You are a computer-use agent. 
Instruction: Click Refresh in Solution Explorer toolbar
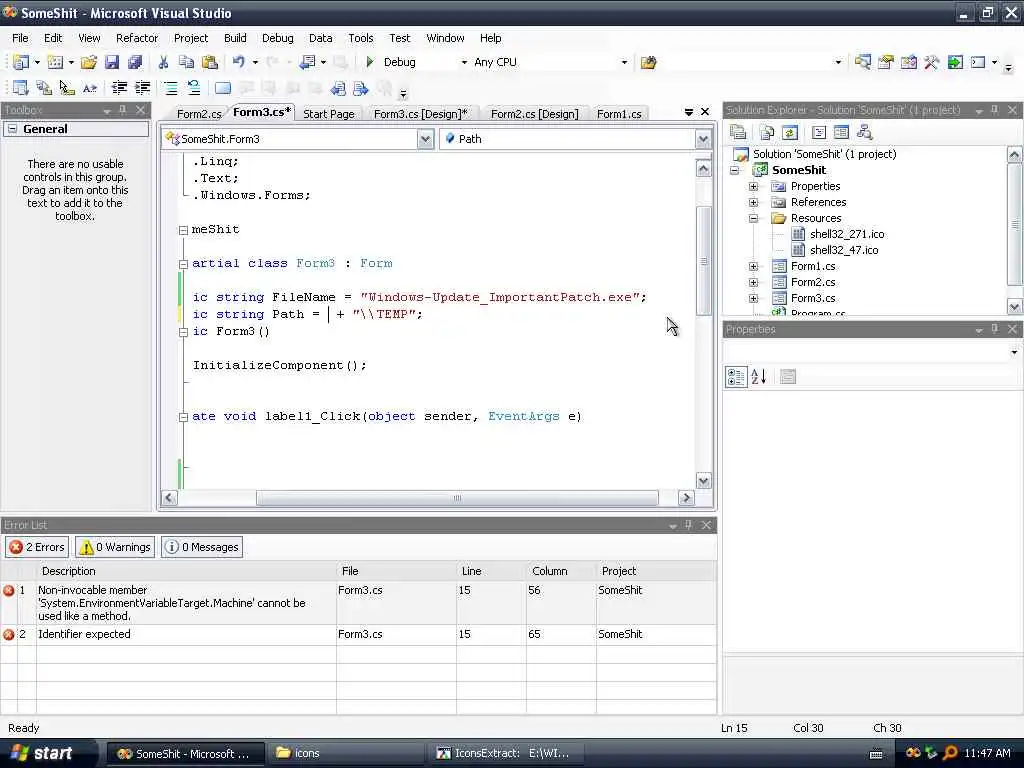click(790, 133)
